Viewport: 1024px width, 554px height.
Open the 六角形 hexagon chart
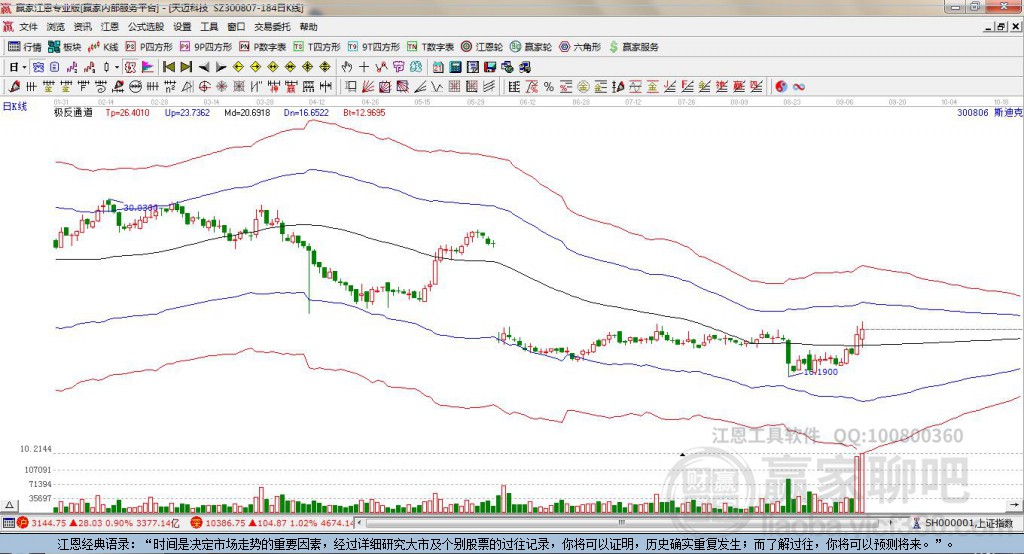click(x=580, y=47)
